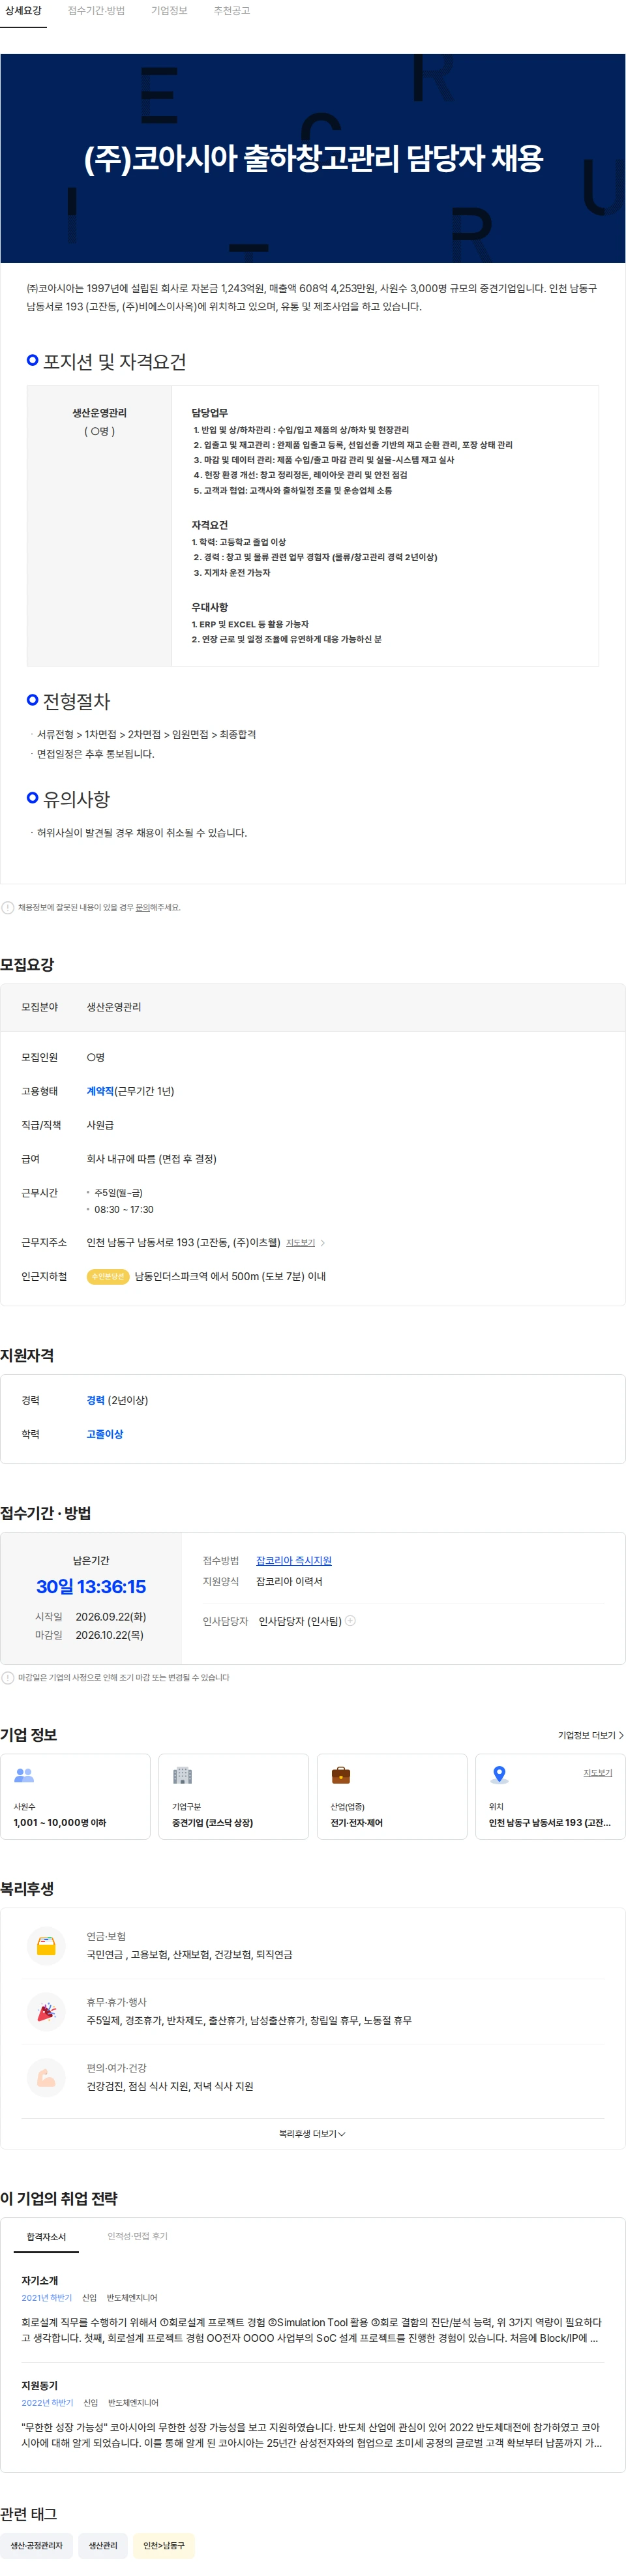Viewport: 626px width, 2576px height.
Task: Click the 문의 link below job details
Action: (x=142, y=907)
